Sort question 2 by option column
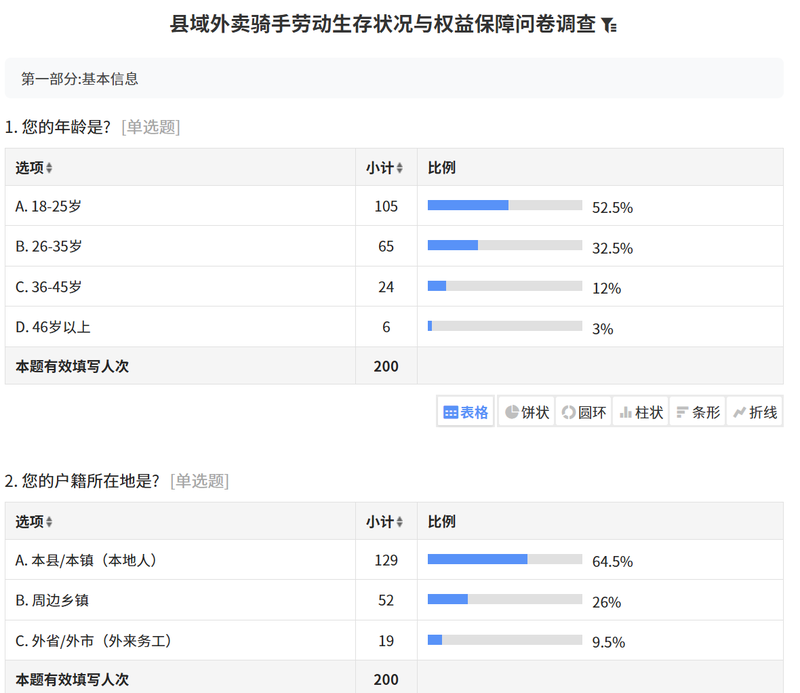Image resolution: width=800 pixels, height=693 pixels. pyautogui.click(x=35, y=522)
